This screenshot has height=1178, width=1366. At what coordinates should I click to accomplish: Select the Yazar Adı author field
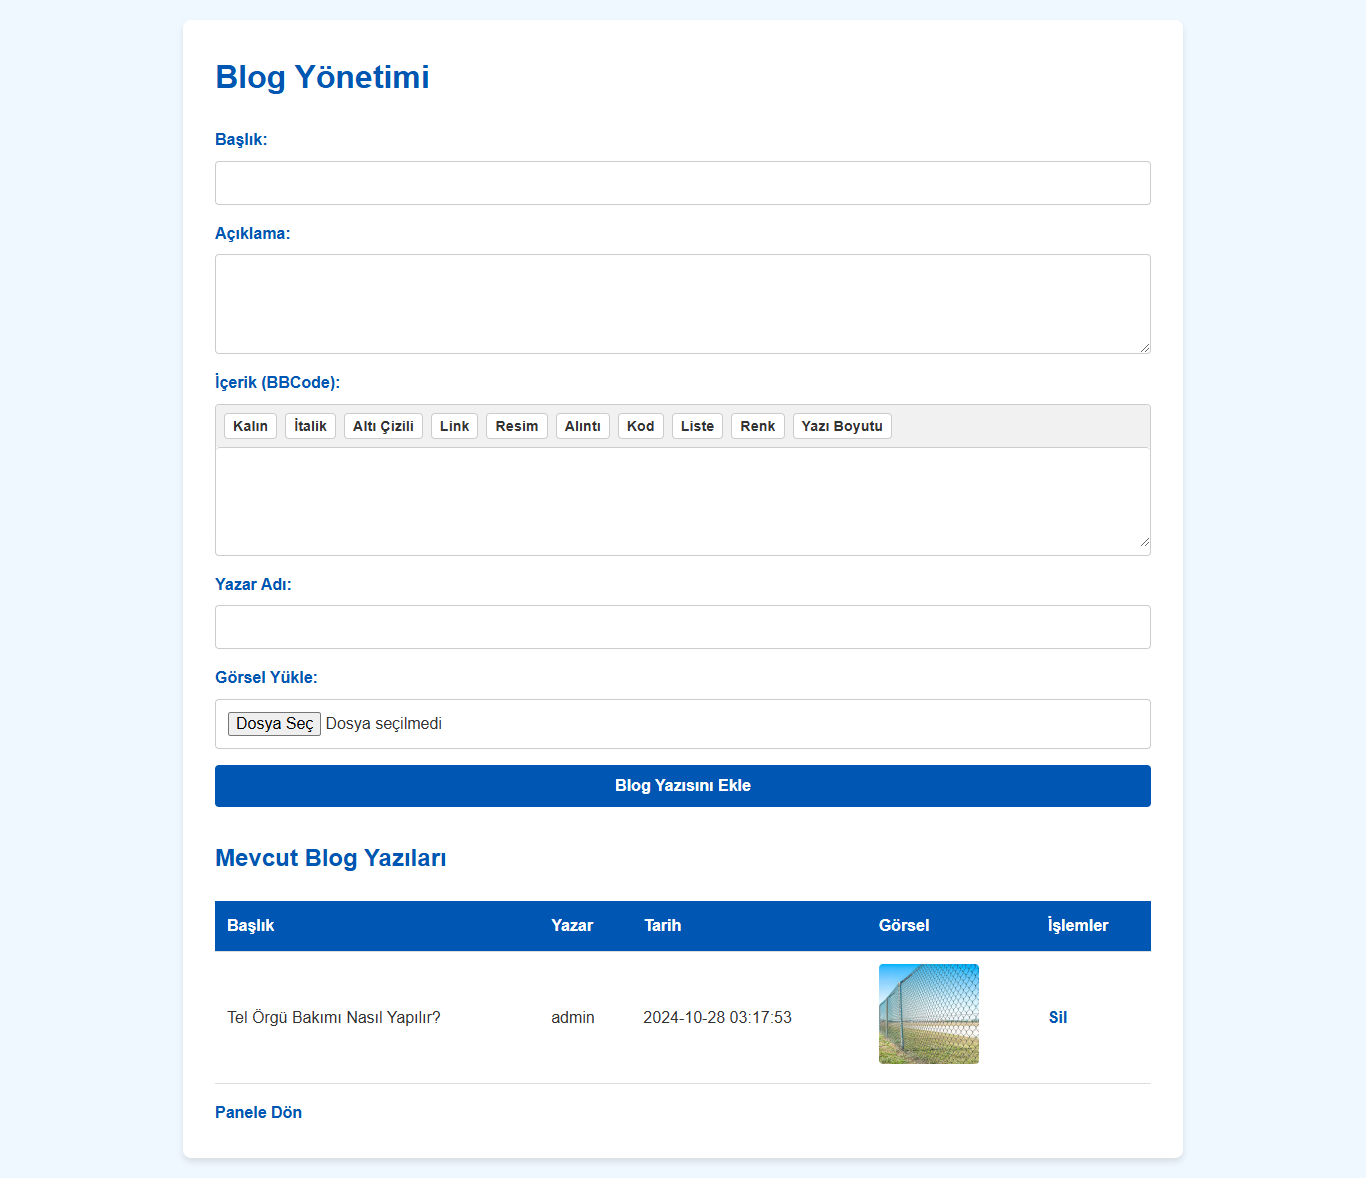coord(682,627)
